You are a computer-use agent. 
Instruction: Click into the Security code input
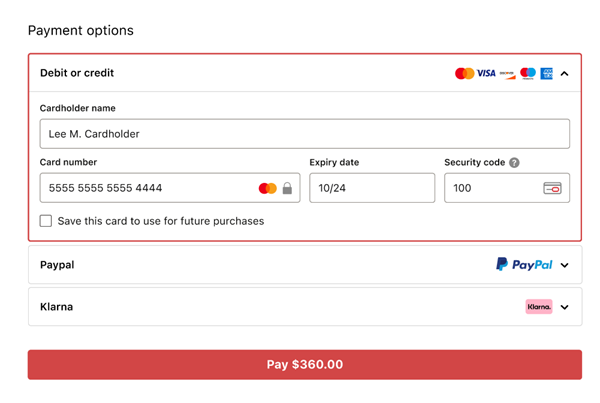click(x=490, y=188)
